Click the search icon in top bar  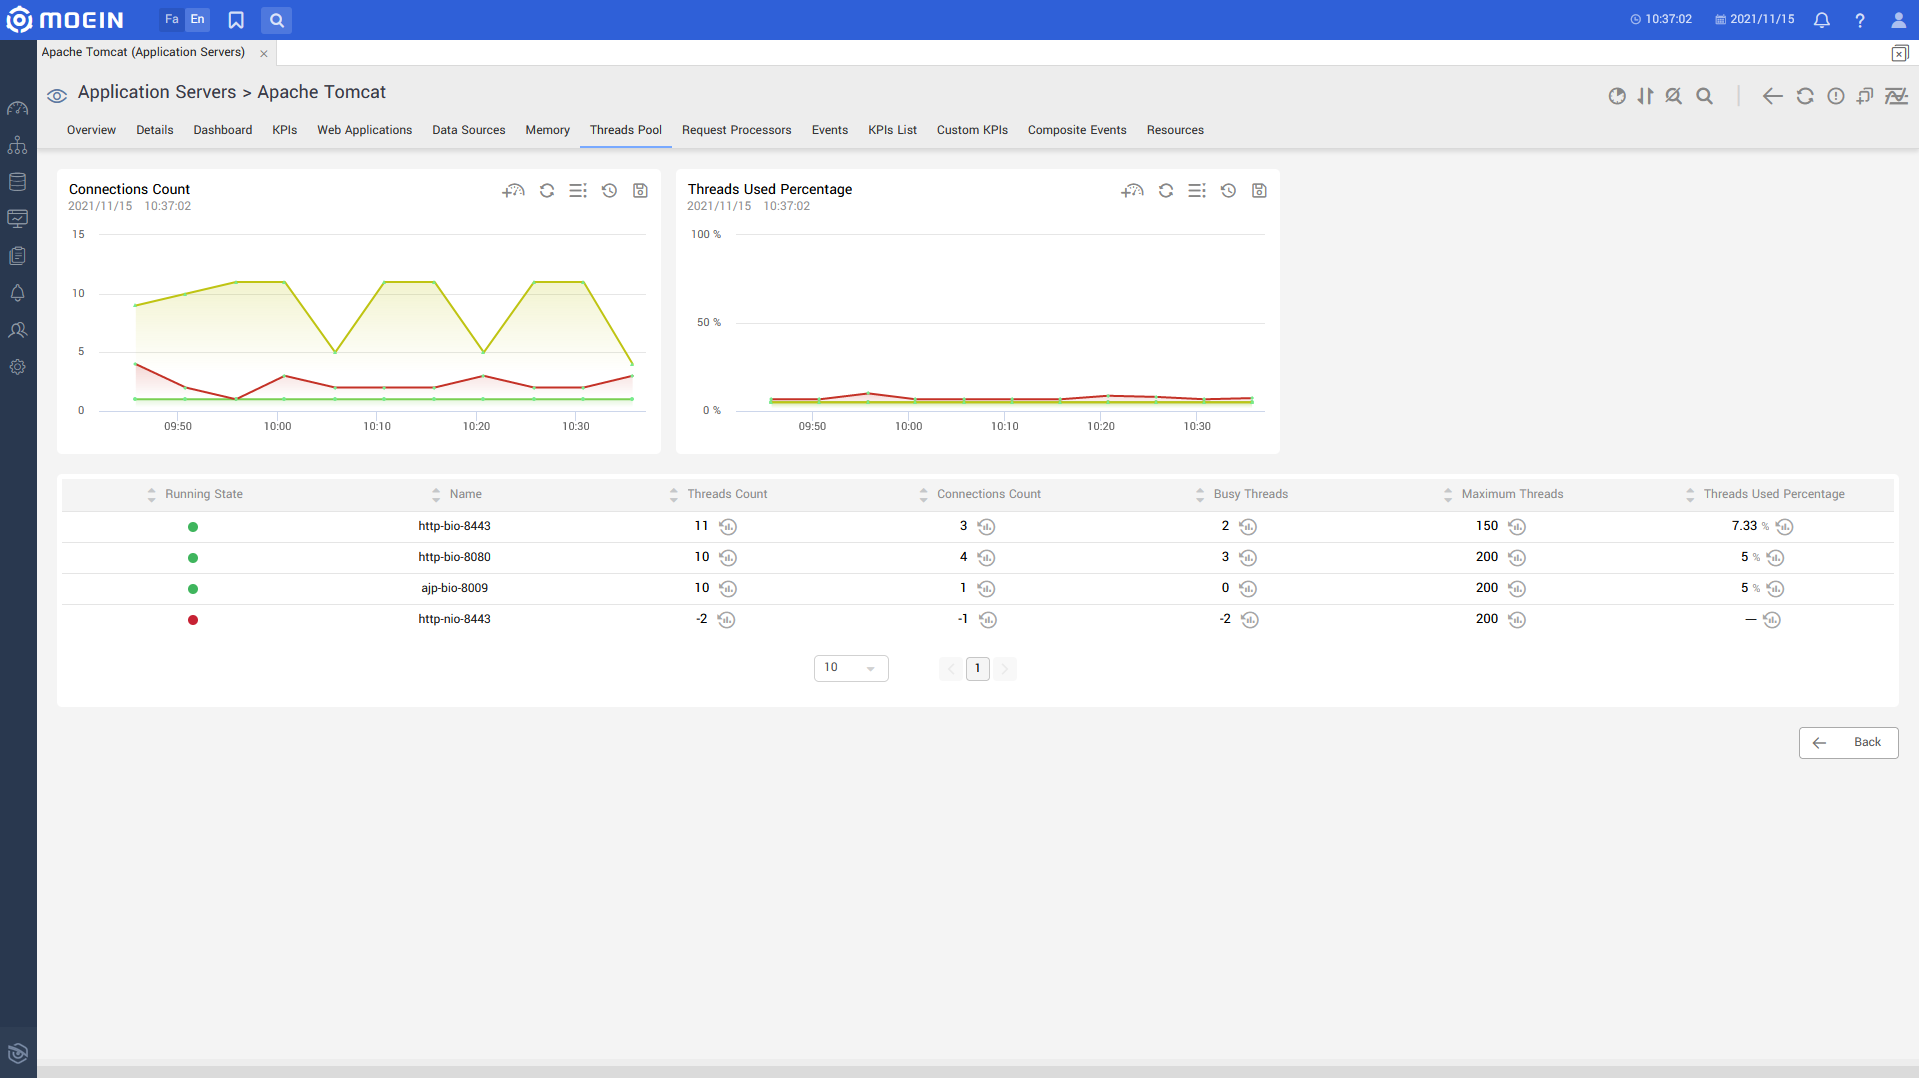coord(277,20)
